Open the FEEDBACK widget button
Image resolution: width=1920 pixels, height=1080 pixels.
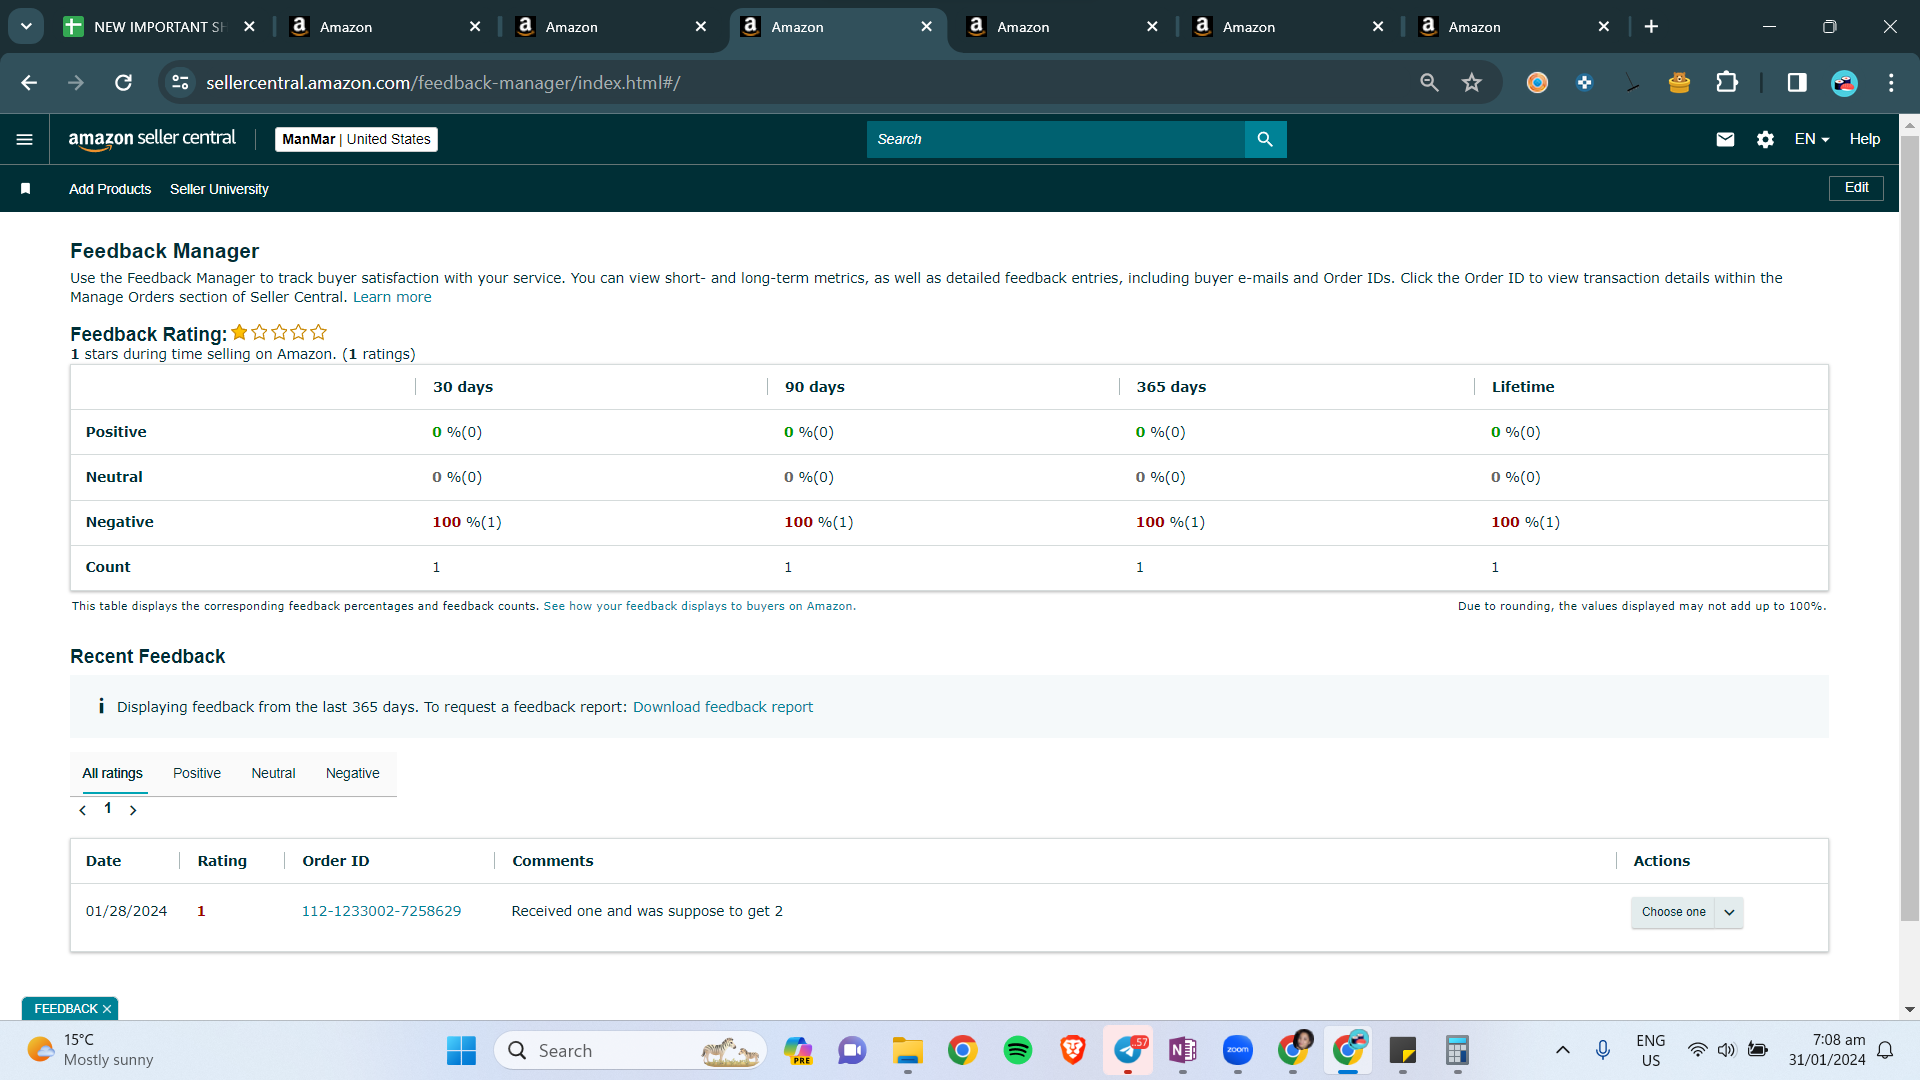point(66,1010)
